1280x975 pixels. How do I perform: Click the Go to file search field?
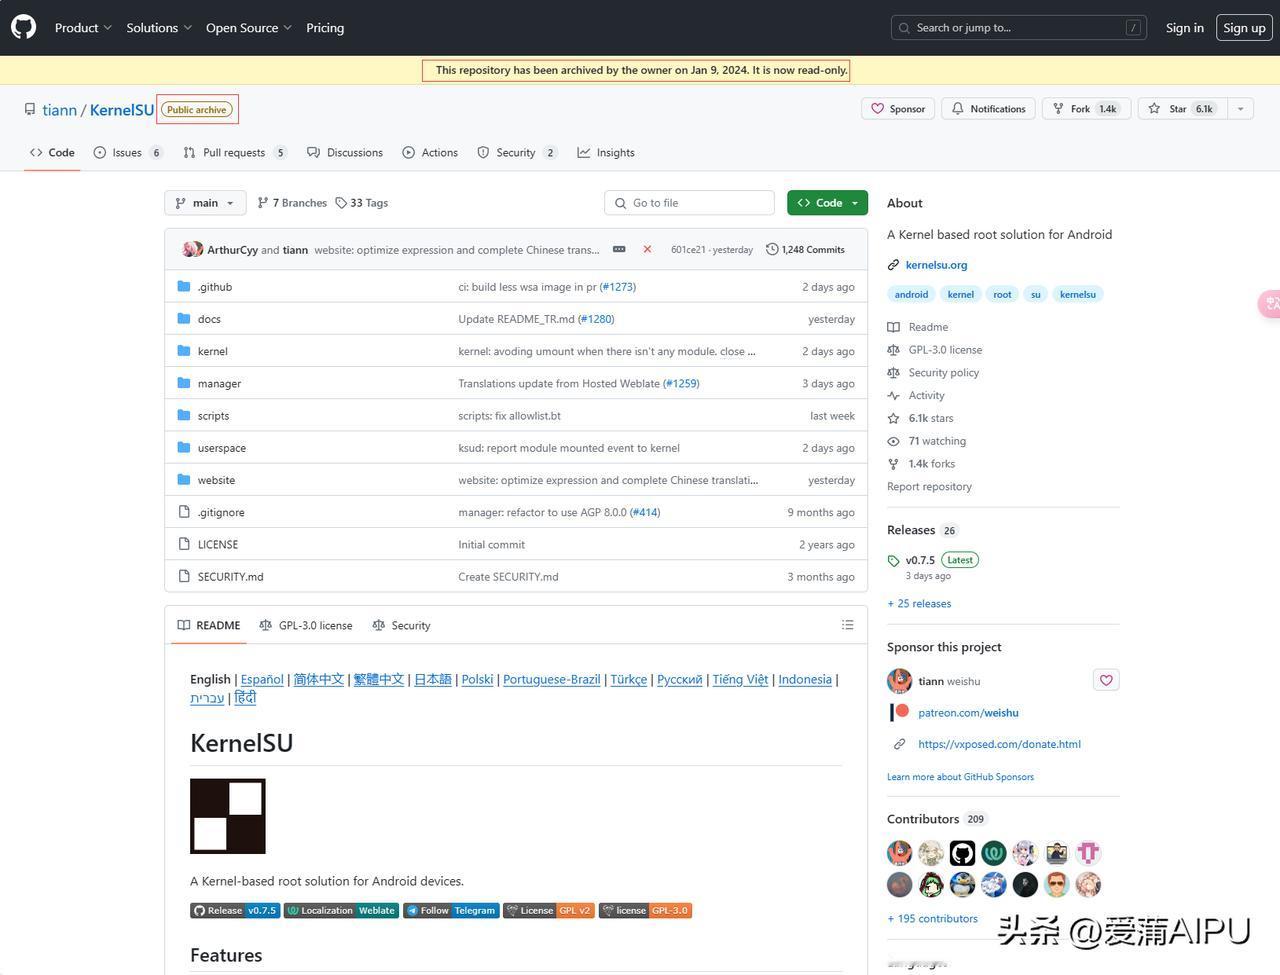[689, 203]
